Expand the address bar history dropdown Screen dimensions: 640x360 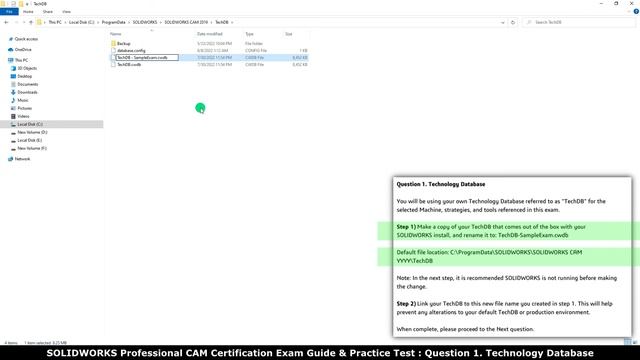(x=502, y=22)
